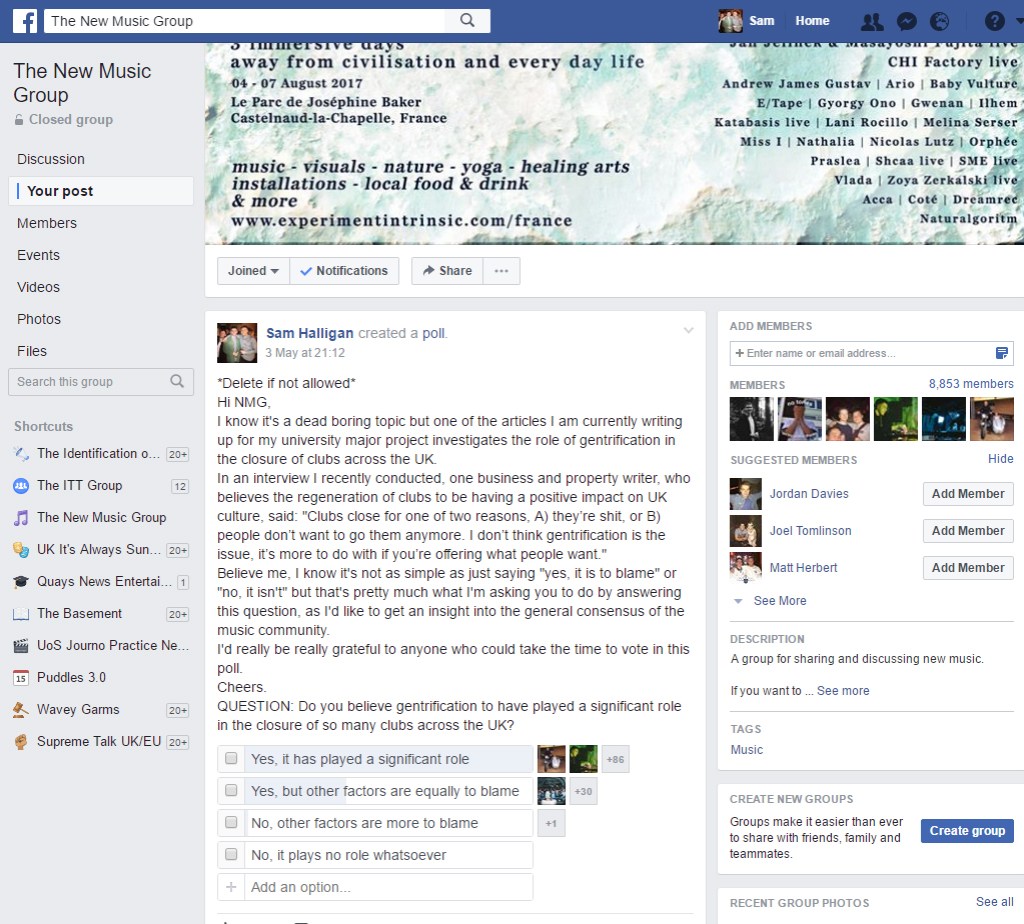Image resolution: width=1024 pixels, height=924 pixels.
Task: Click the search magnifier button in top bar
Action: [x=467, y=21]
